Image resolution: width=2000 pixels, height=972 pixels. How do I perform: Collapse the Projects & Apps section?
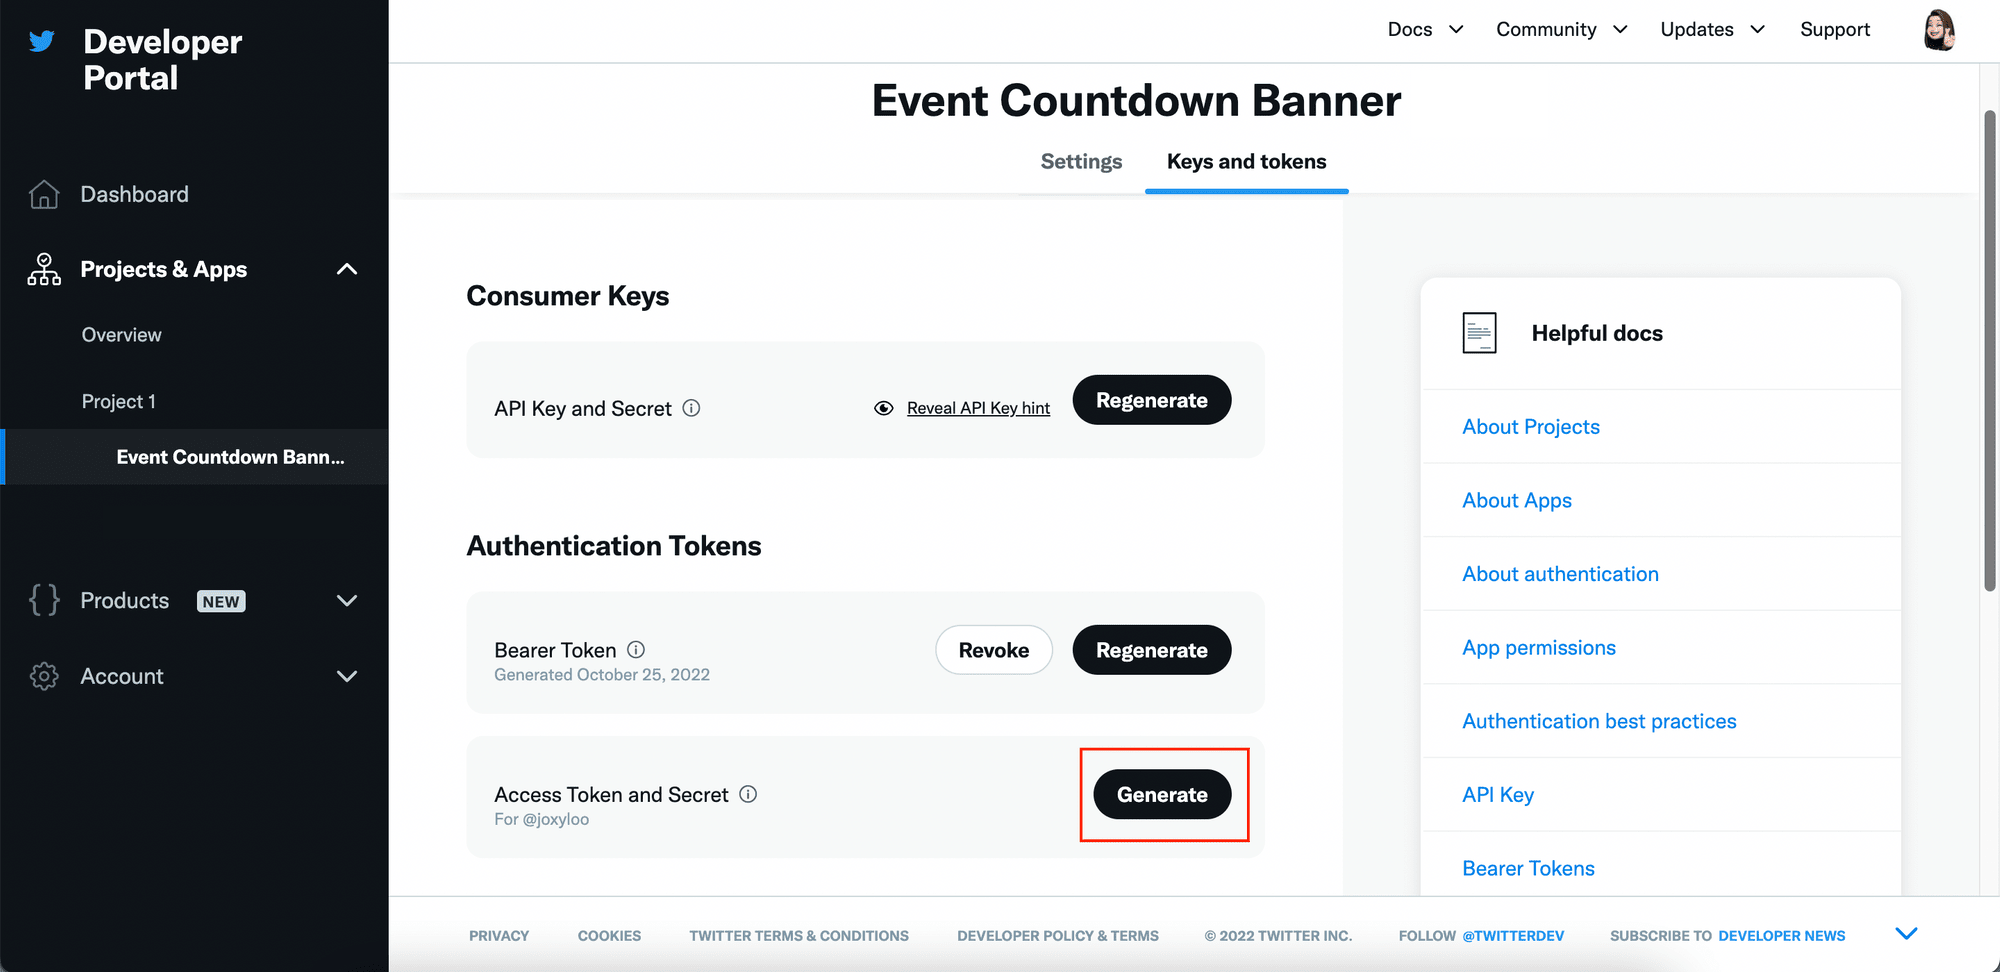click(x=347, y=268)
